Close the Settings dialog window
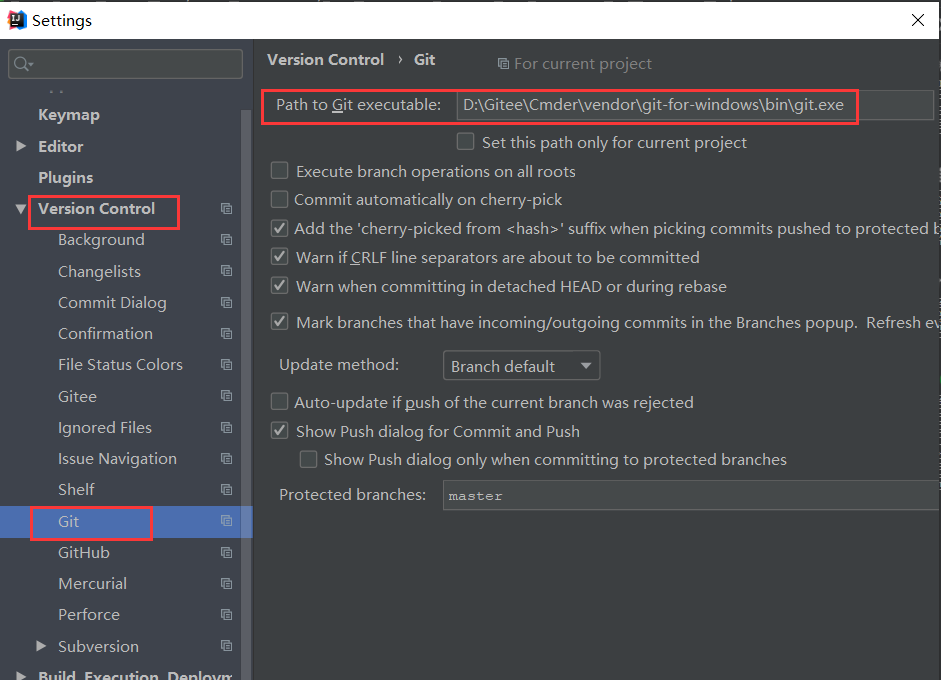 pos(917,20)
